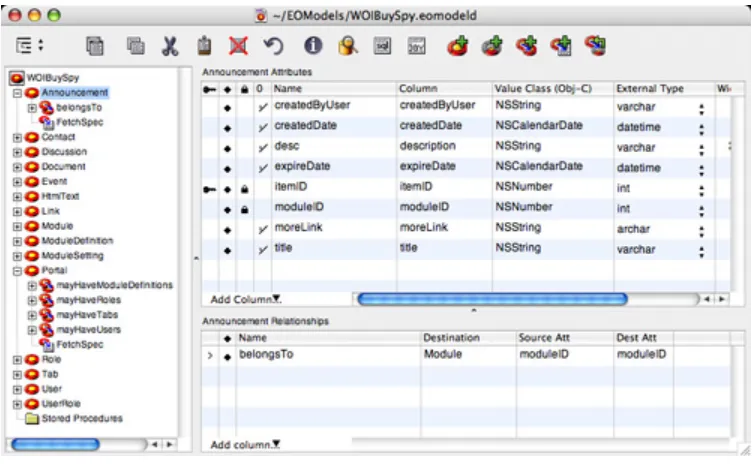This screenshot has width=752, height=464.
Task: Select the Link entity in tree
Action: [x=50, y=211]
